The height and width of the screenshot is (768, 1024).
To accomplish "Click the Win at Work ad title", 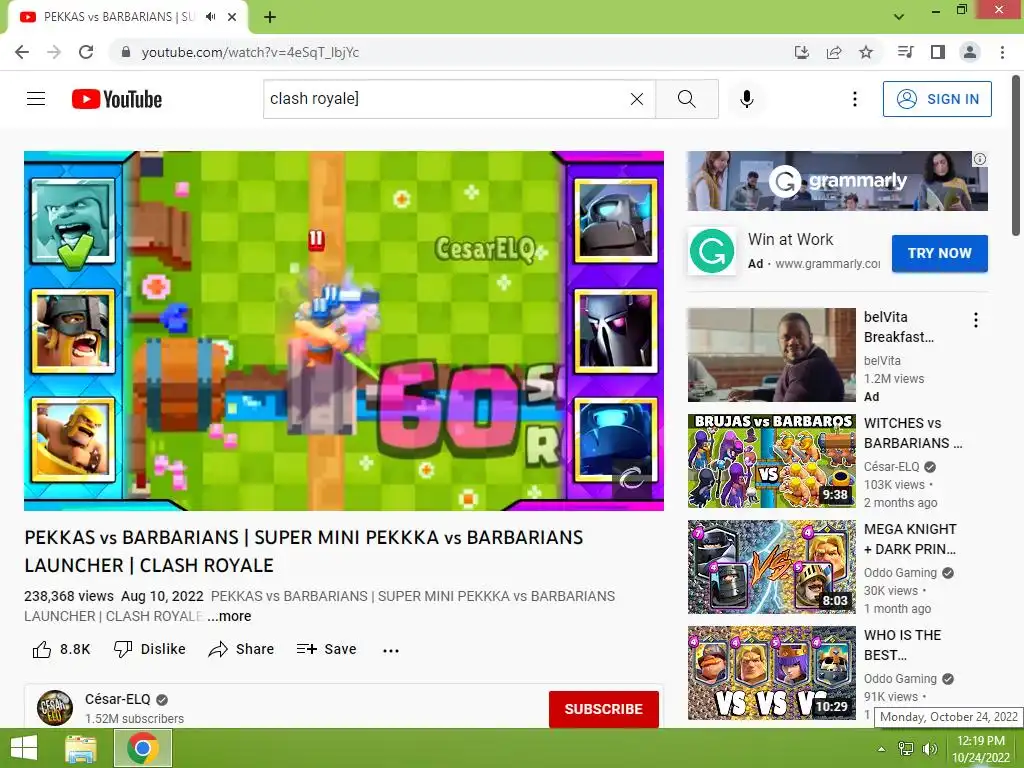I will coord(790,240).
